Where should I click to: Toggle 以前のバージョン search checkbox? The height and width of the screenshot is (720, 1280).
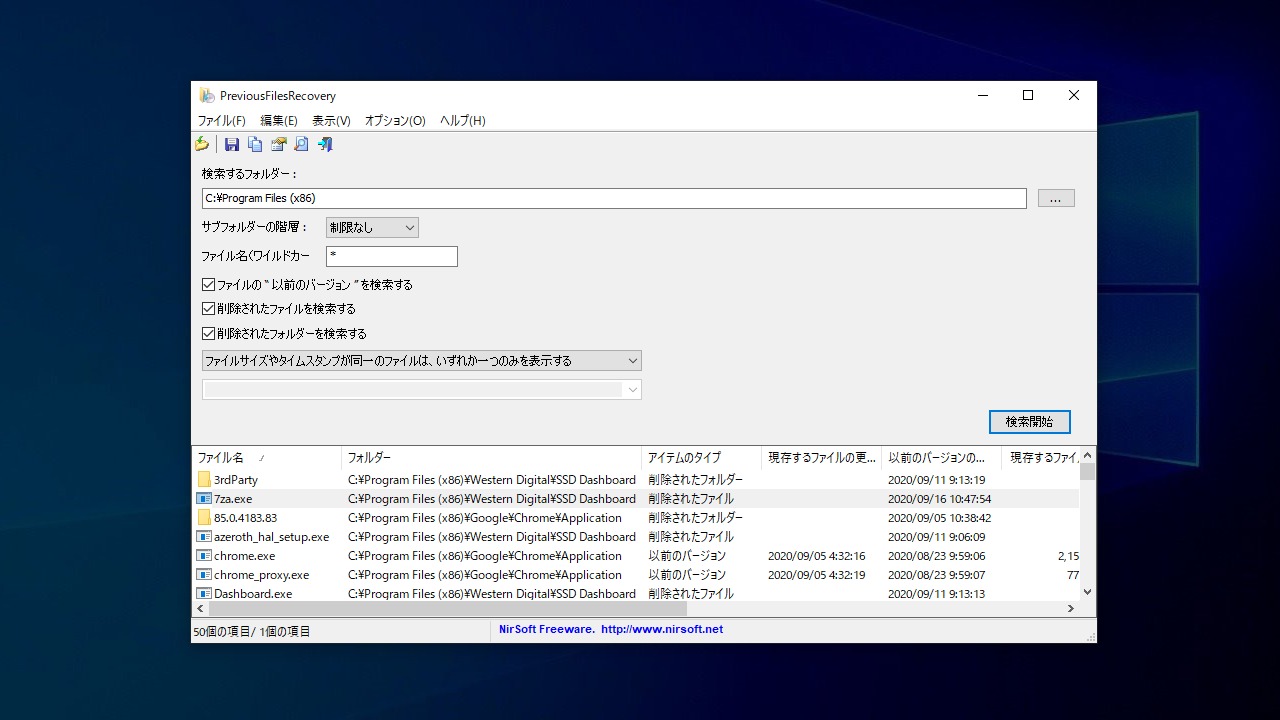tap(208, 285)
